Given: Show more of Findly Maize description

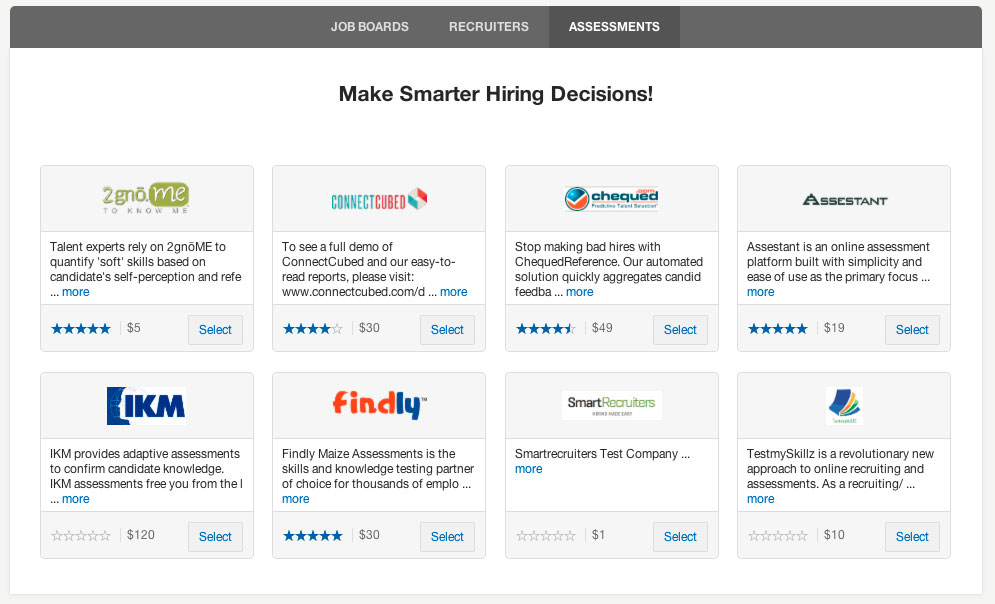Looking at the screenshot, I should (296, 499).
